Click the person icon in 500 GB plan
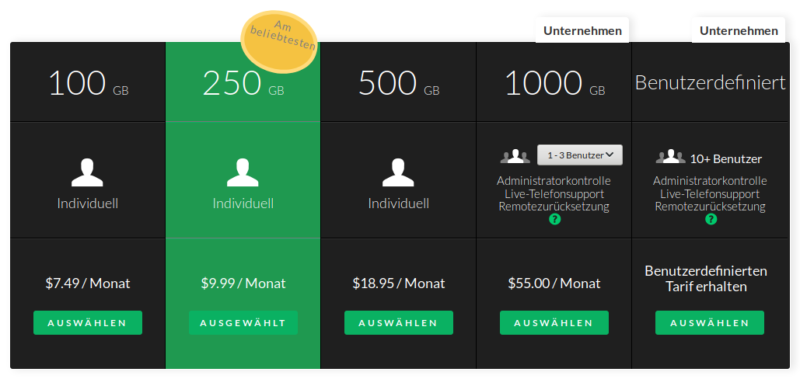The height and width of the screenshot is (379, 800). 398,172
